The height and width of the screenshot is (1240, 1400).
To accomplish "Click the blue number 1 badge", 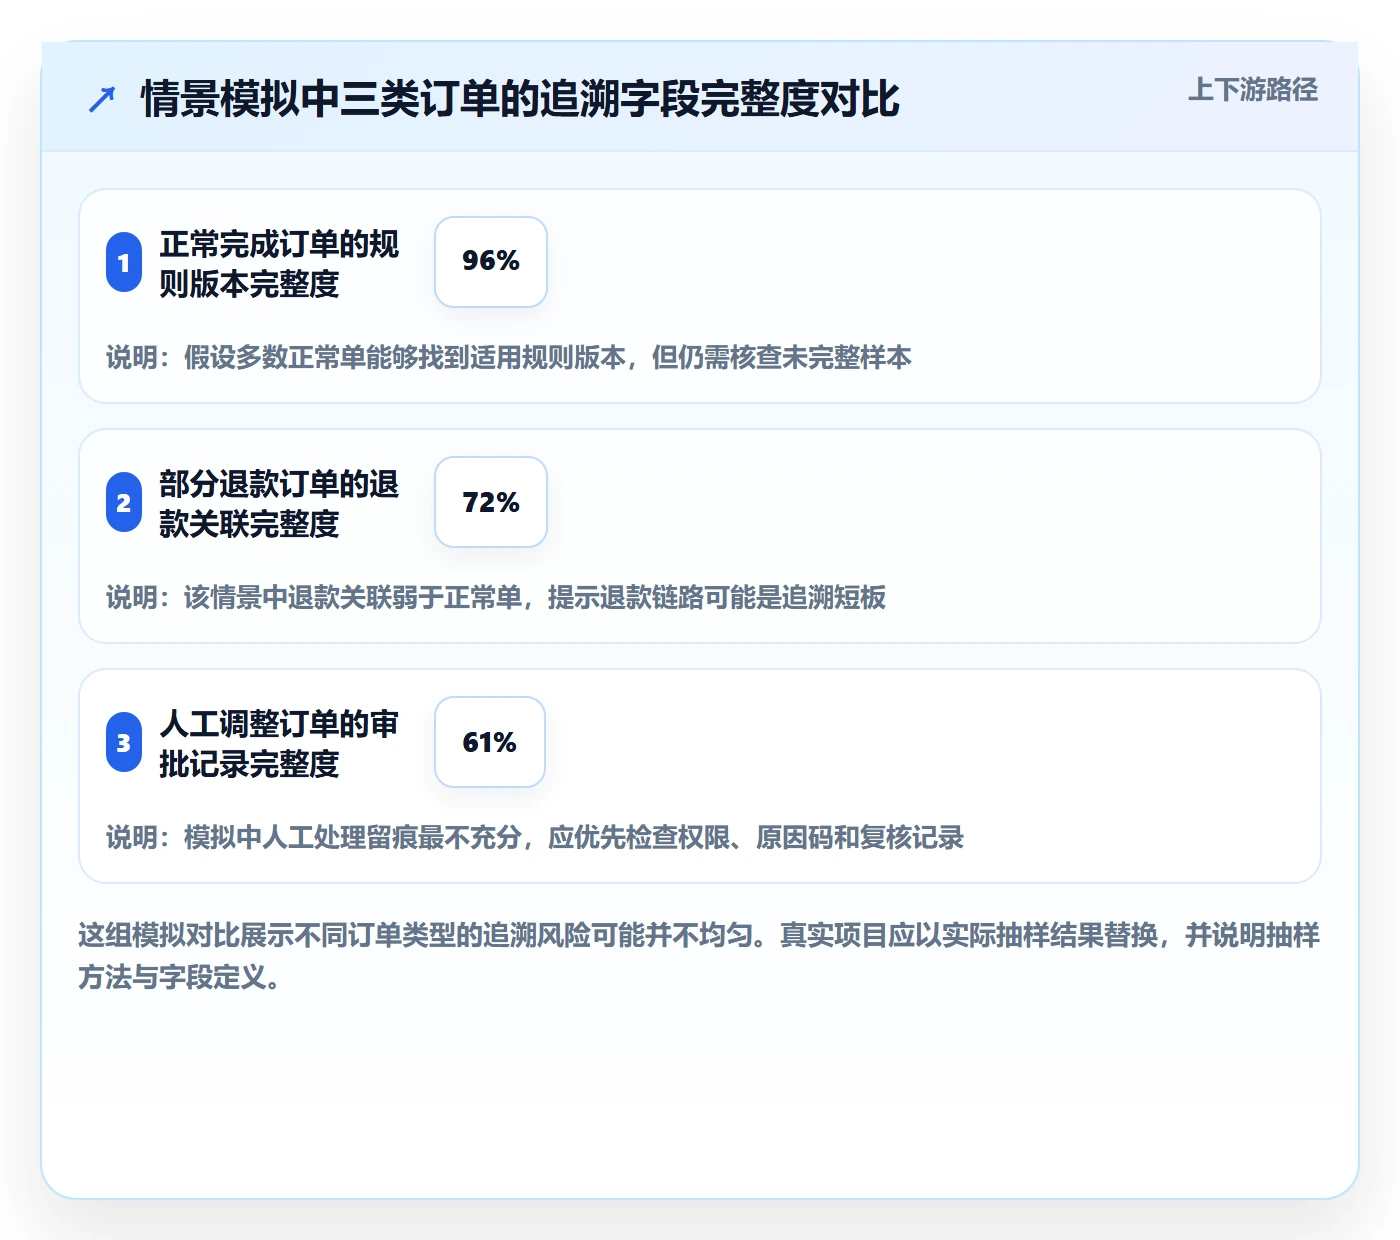I will pos(124,262).
